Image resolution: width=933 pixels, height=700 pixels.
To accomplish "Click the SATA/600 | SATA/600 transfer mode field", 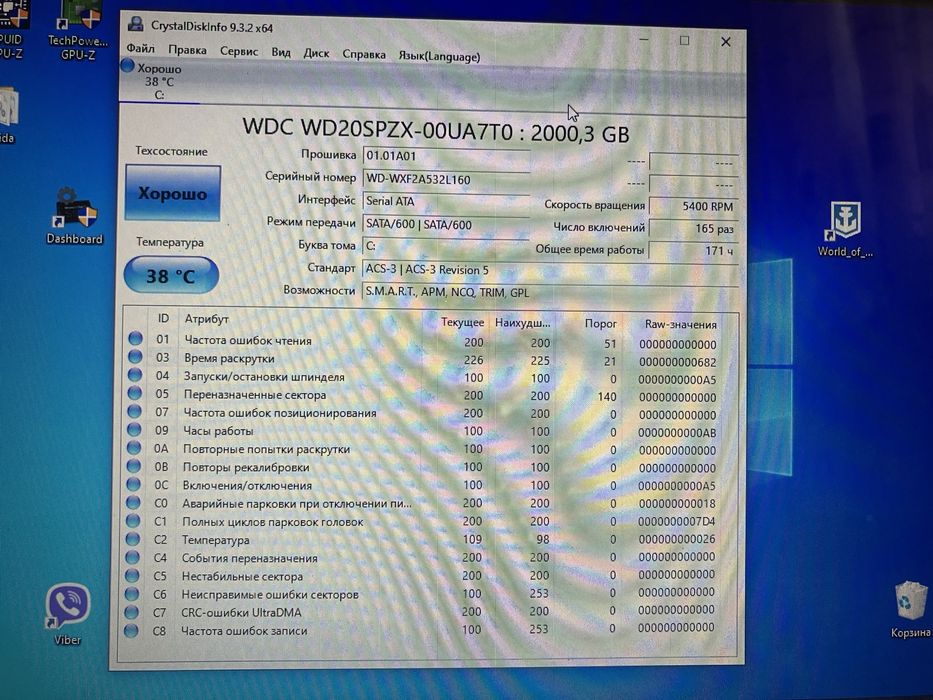I will (x=446, y=224).
